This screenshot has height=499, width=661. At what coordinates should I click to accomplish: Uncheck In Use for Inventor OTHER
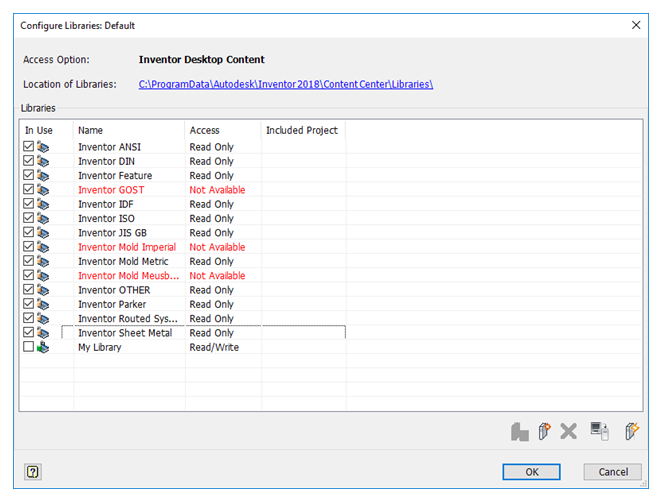pos(28,290)
